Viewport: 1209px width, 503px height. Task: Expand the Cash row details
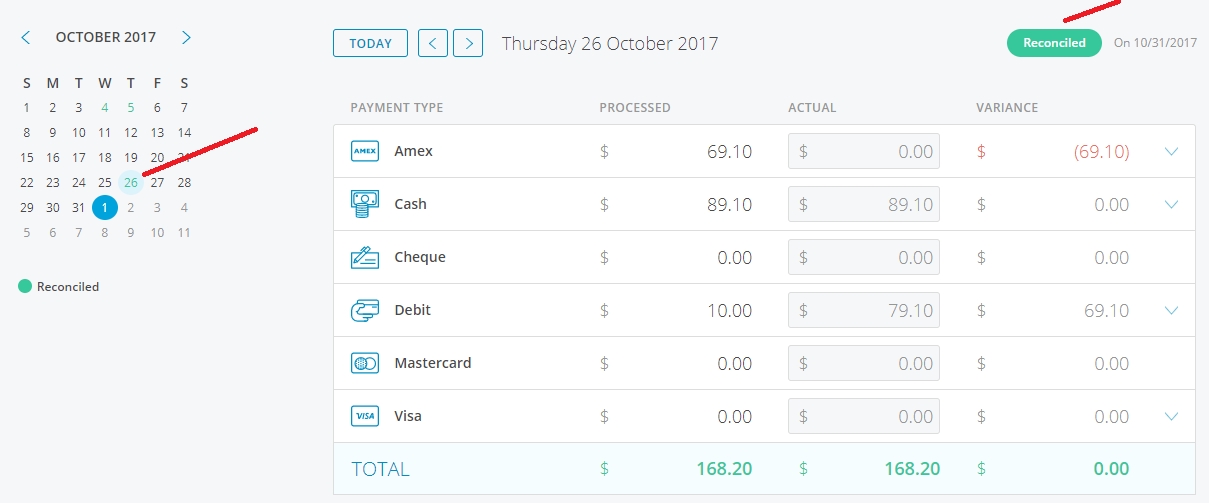point(1172,204)
